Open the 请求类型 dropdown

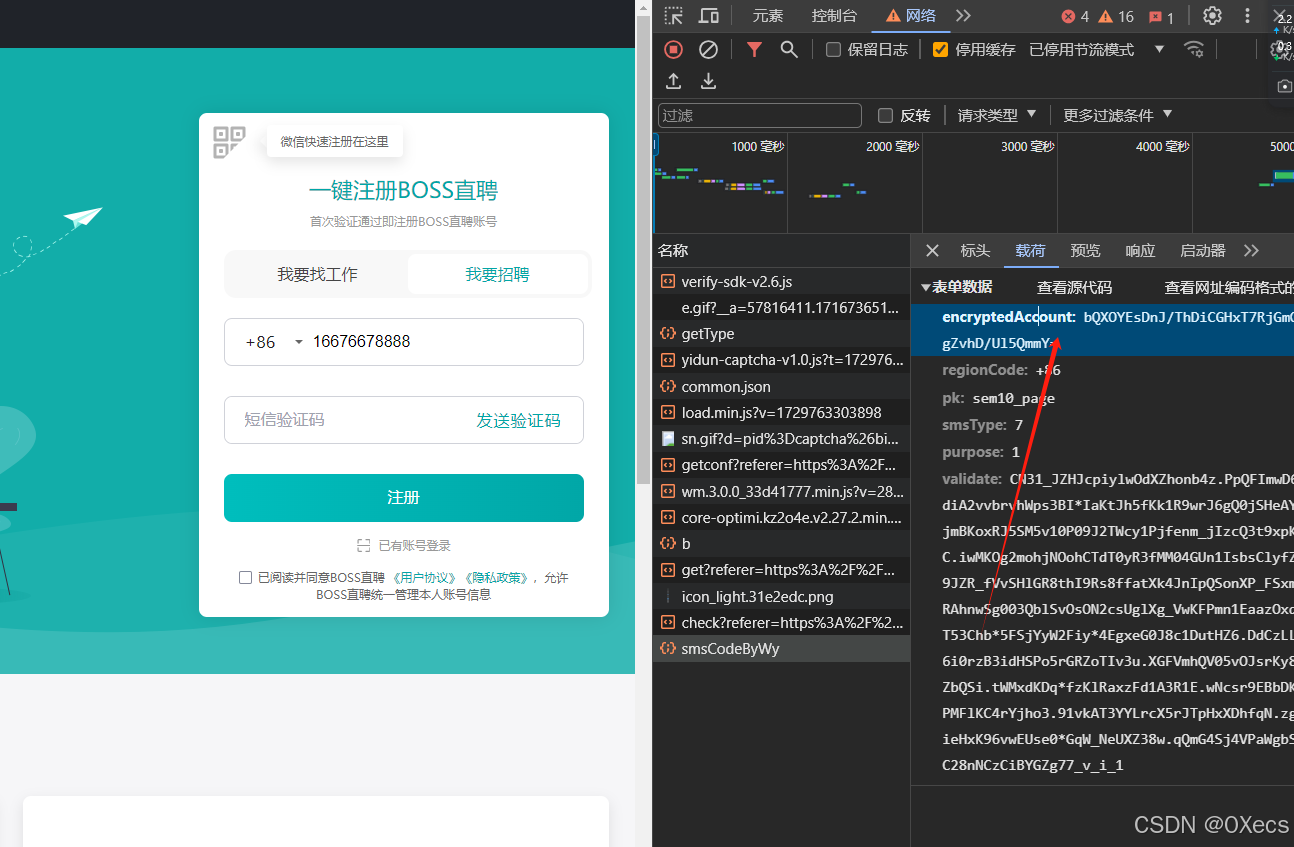point(997,115)
